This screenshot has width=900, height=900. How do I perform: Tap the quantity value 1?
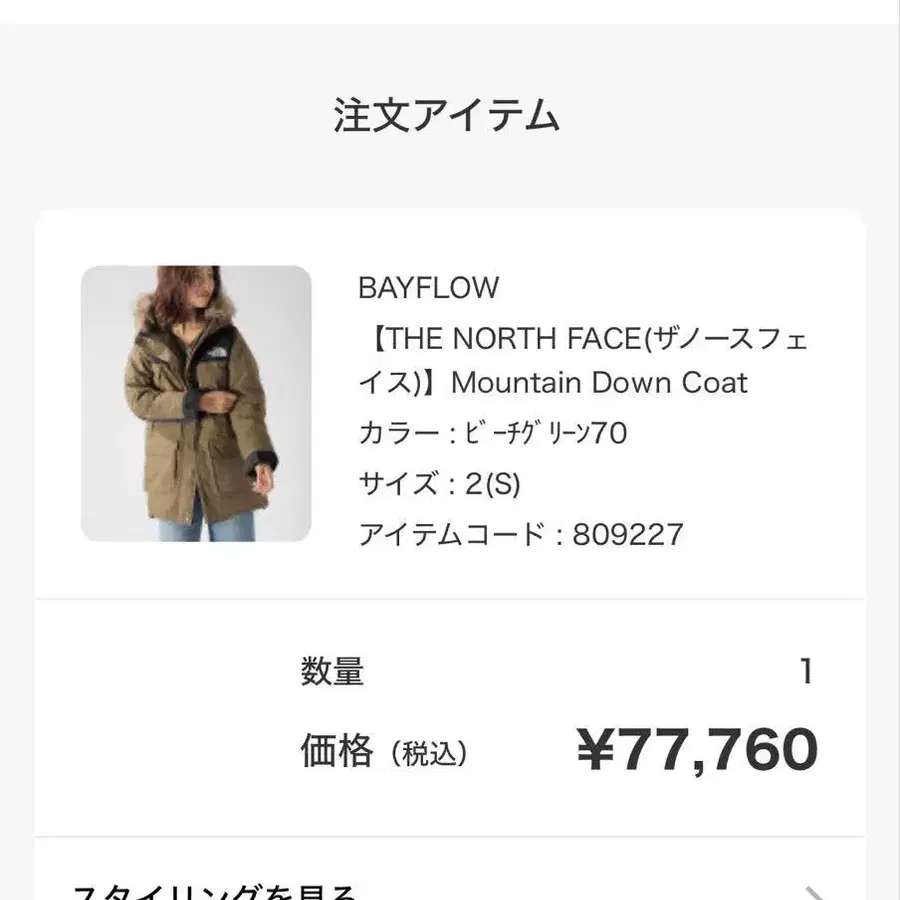pos(806,671)
